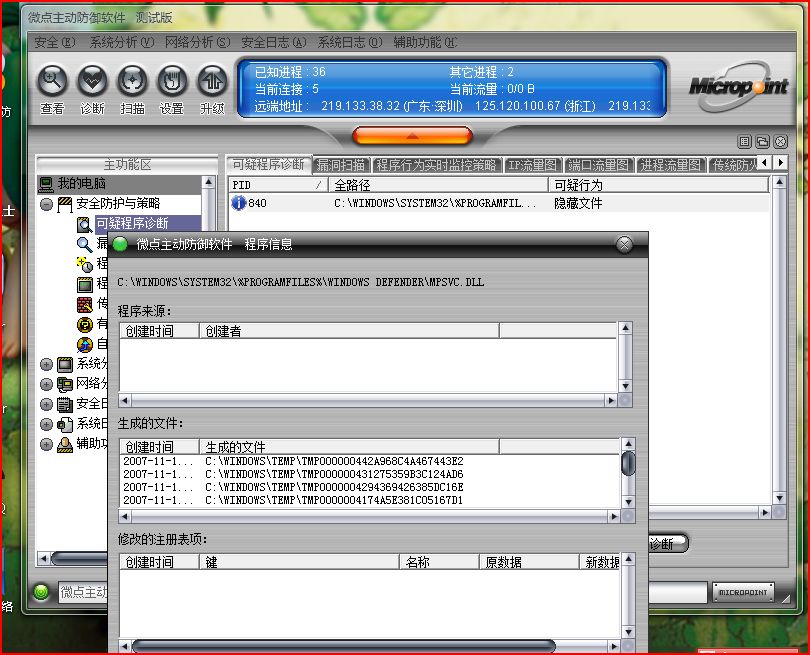The height and width of the screenshot is (655, 810).
Task: Expand the 安全日志 tree node
Action: (46, 404)
